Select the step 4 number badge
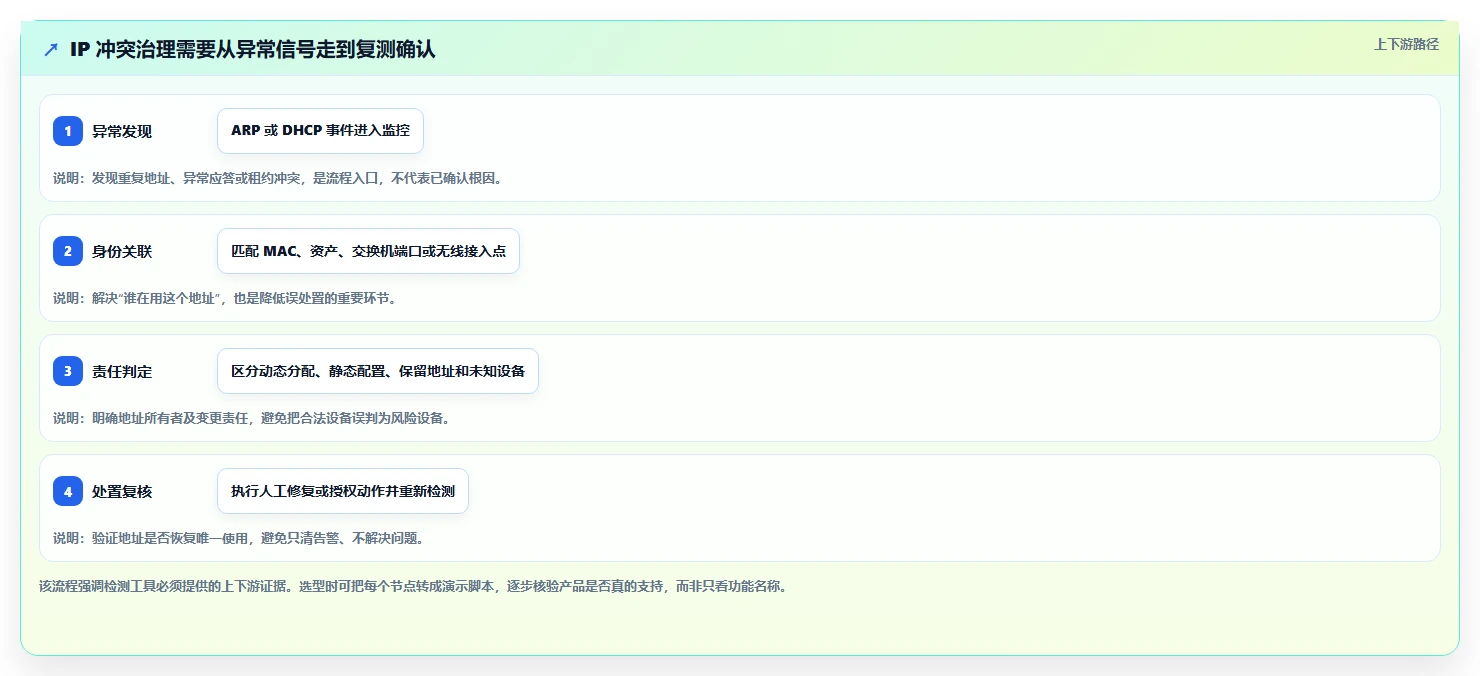This screenshot has height=676, width=1480. tap(68, 491)
